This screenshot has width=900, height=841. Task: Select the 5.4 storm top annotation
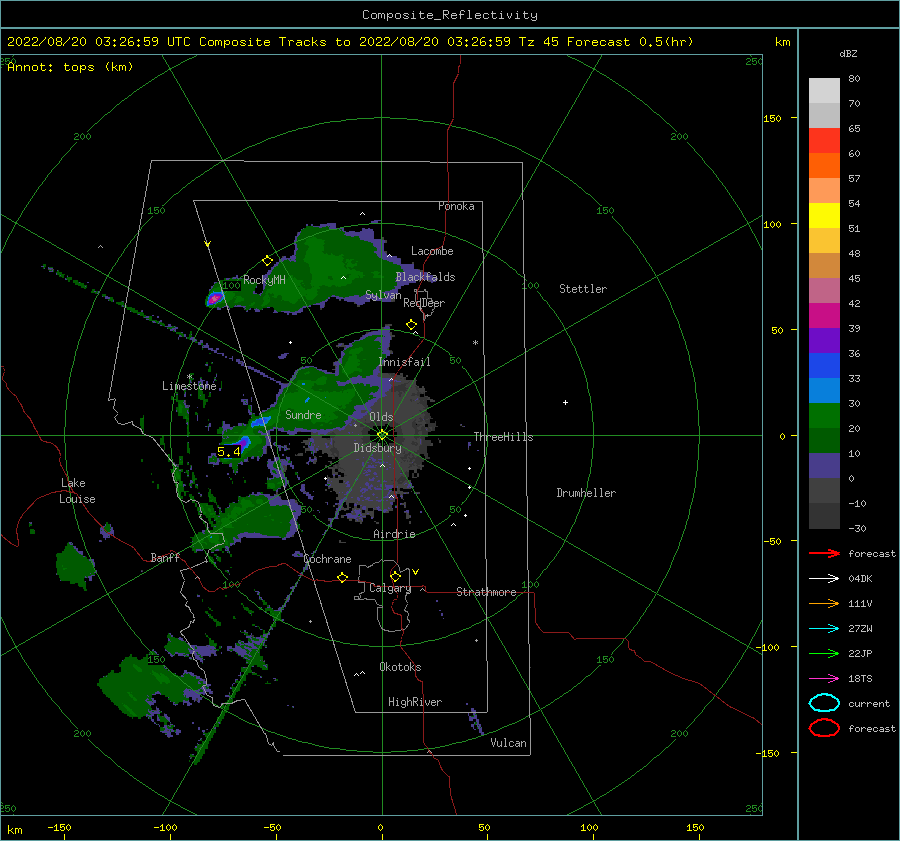point(228,452)
